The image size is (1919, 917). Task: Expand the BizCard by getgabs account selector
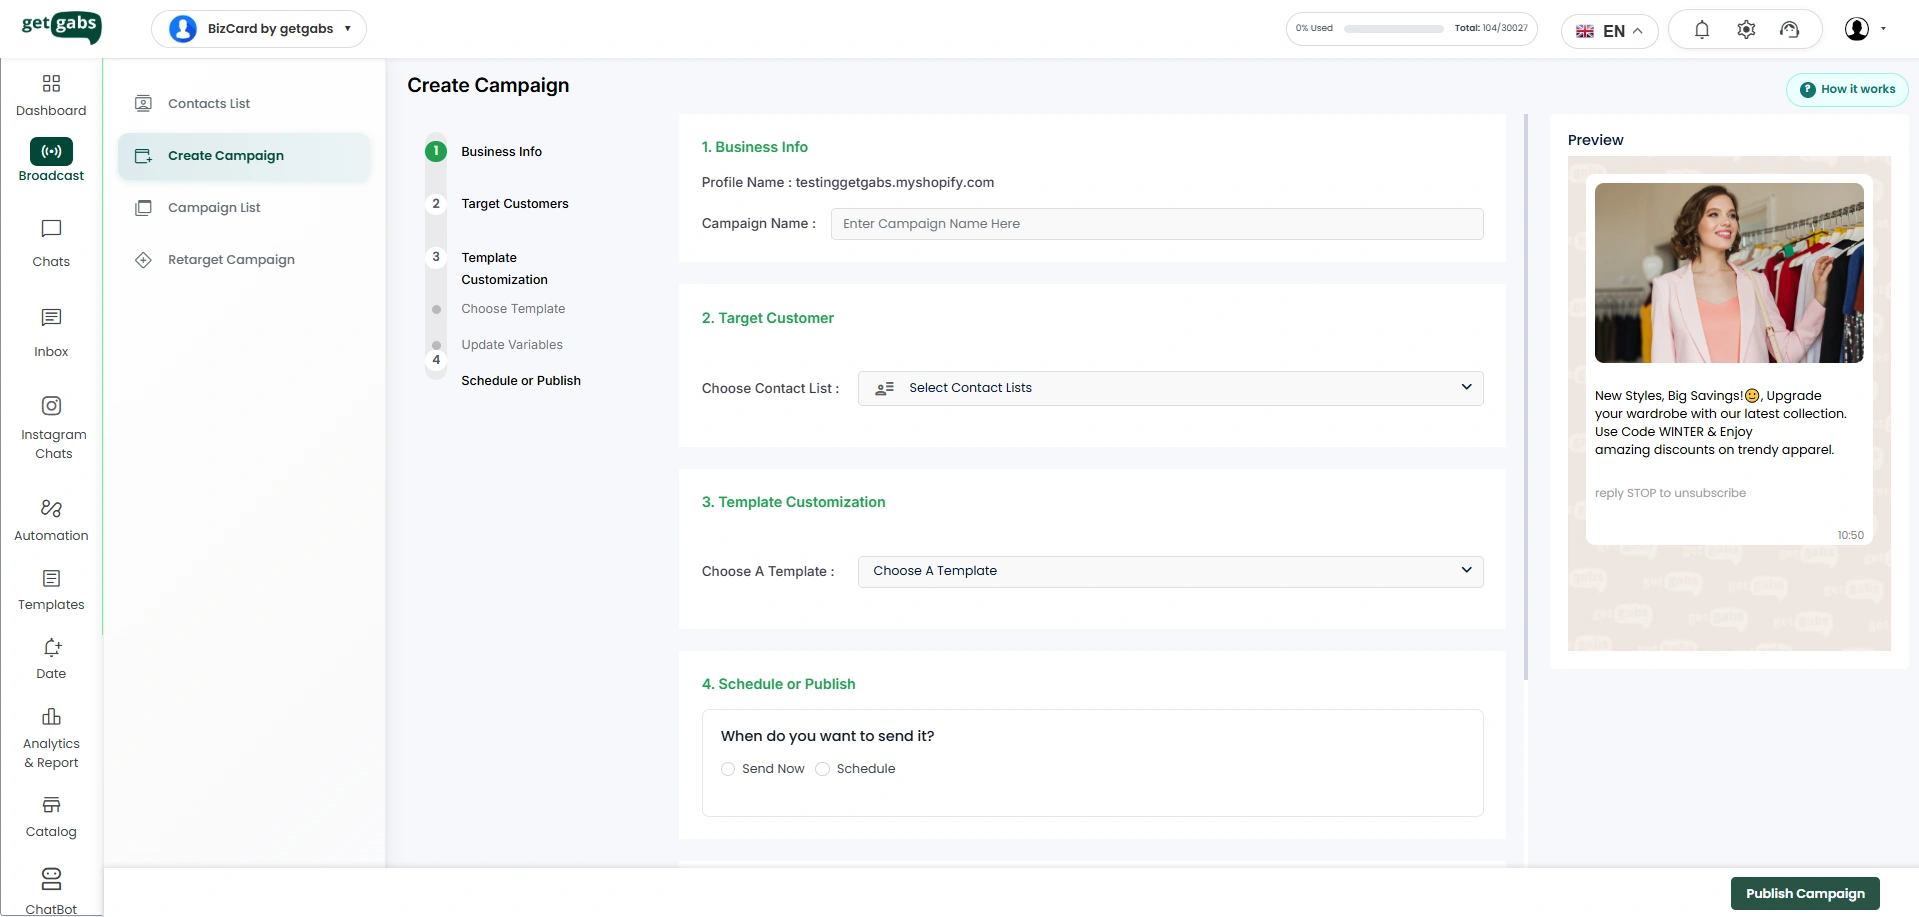[259, 29]
